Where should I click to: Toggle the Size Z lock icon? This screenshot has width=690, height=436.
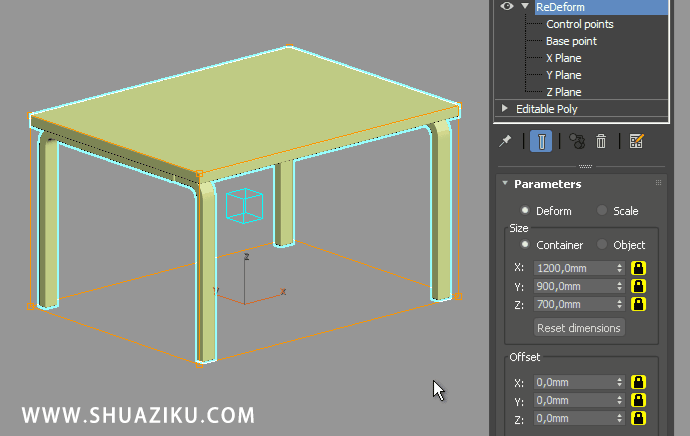[638, 304]
